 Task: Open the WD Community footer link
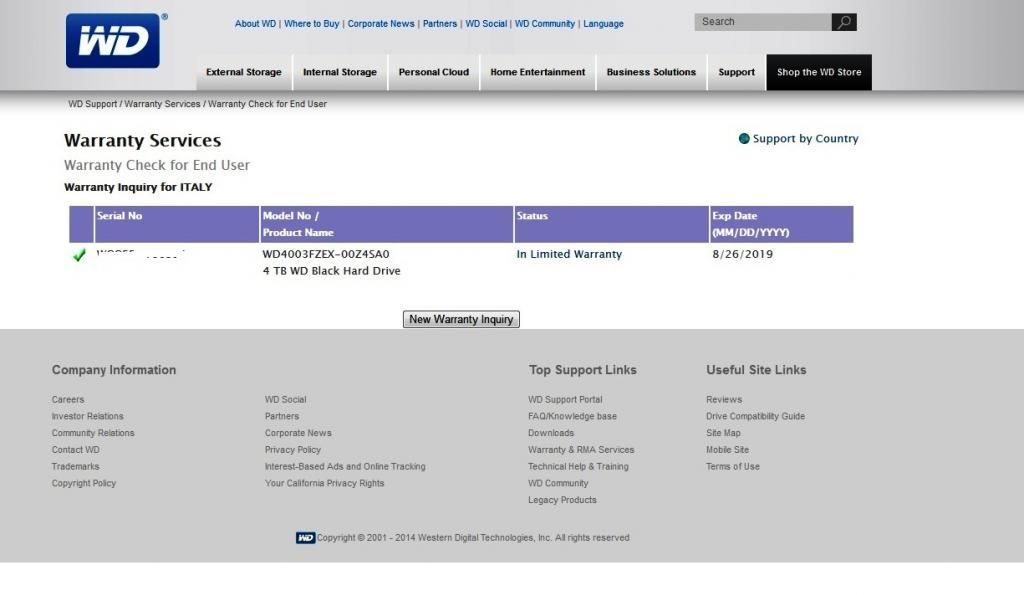[x=558, y=483]
